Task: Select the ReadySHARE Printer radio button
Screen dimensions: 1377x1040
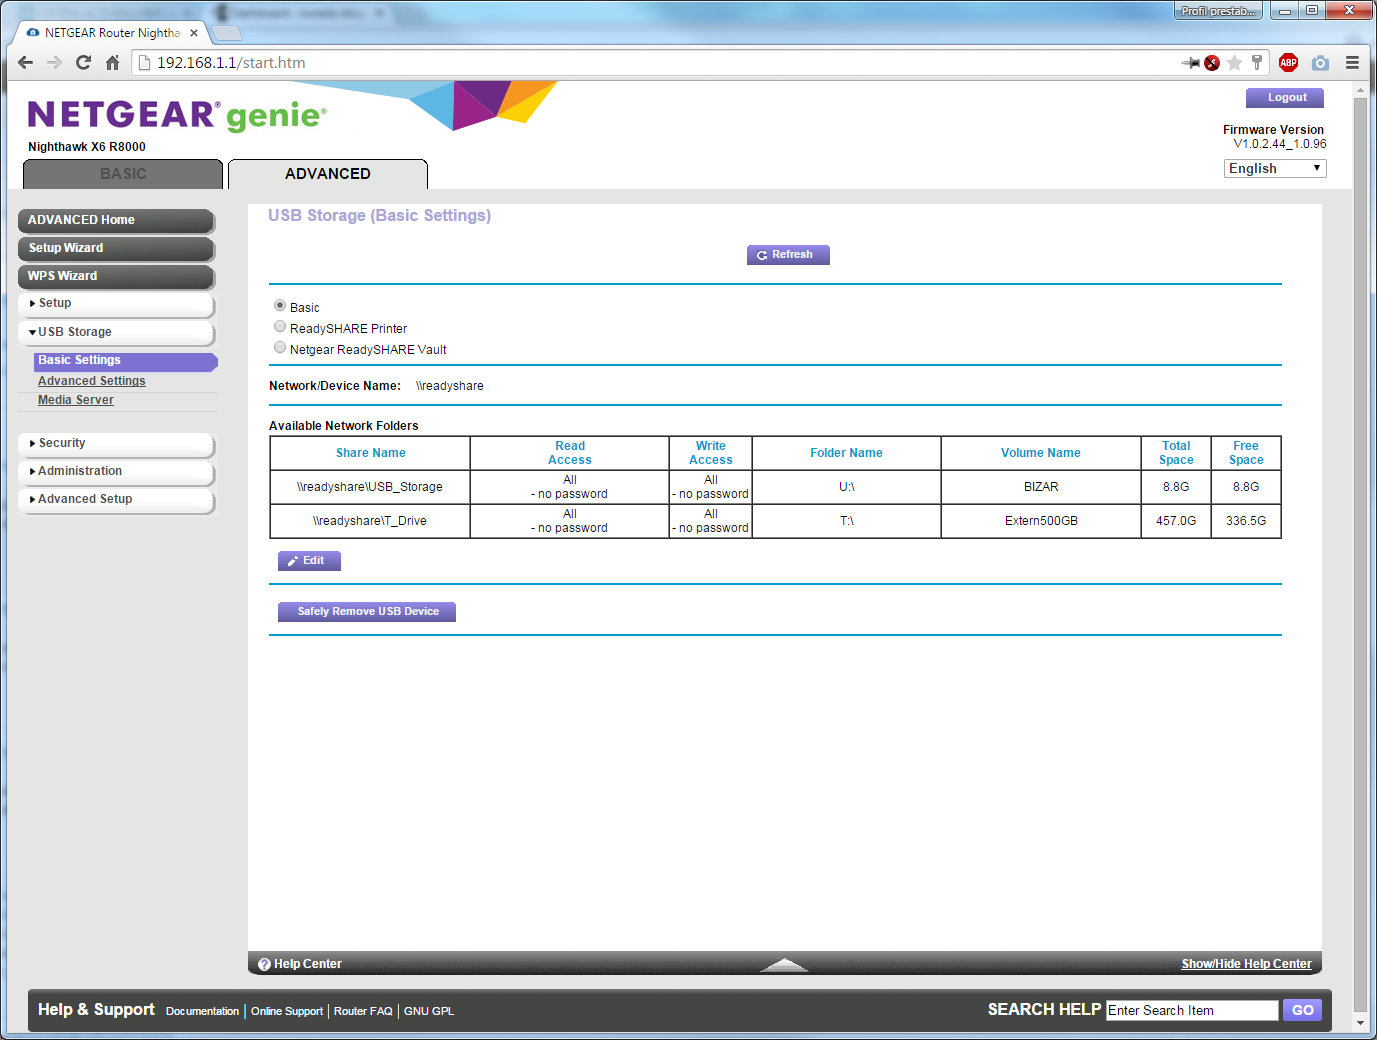Action: coord(280,327)
